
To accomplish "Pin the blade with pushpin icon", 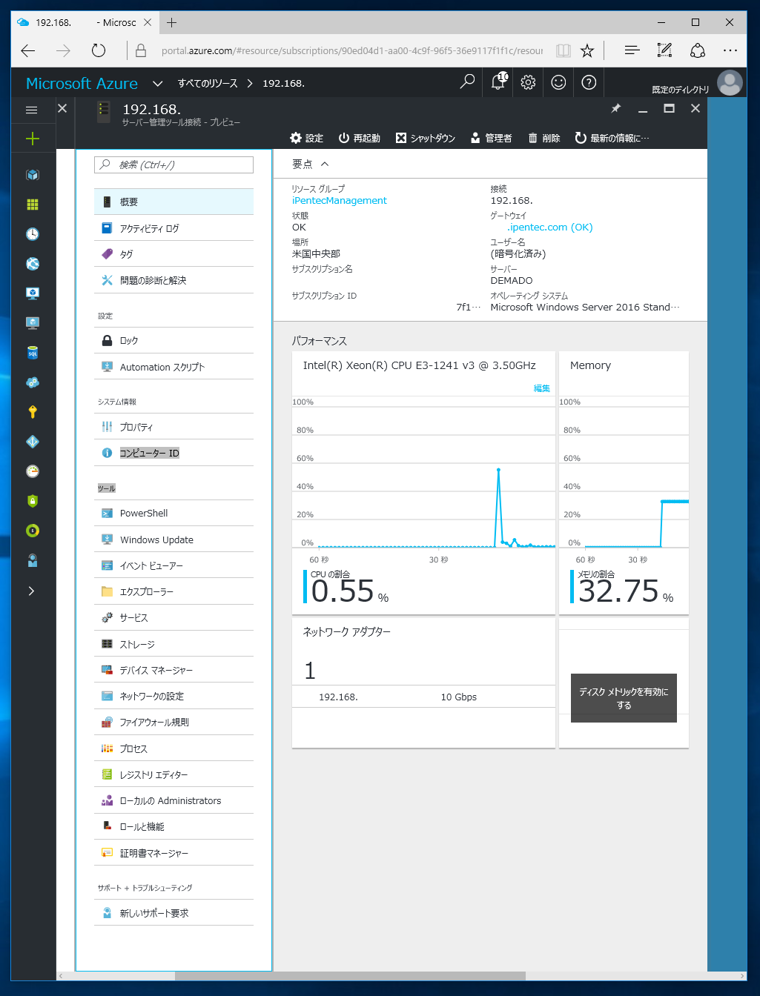I will click(615, 109).
